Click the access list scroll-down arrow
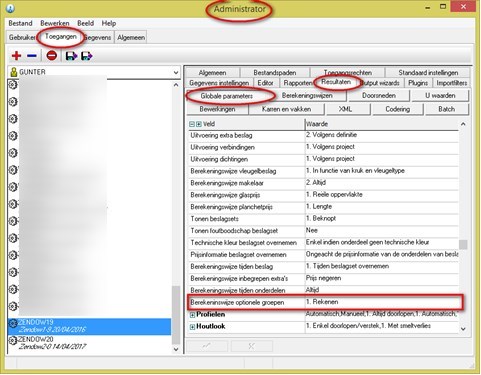Screen dimensions: 481x375 [x=176, y=349]
